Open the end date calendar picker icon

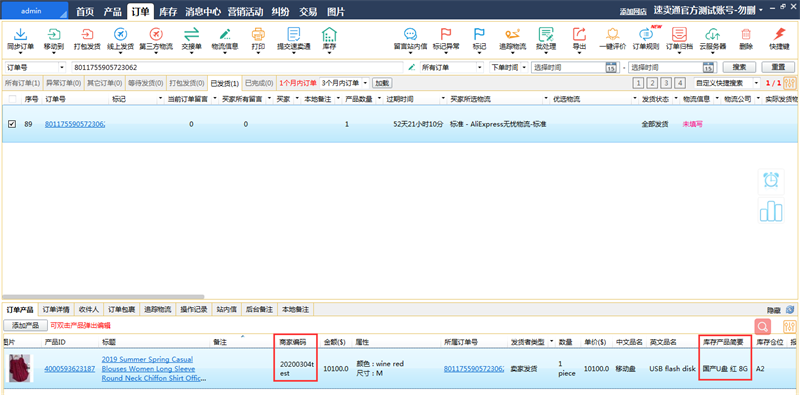[708, 67]
